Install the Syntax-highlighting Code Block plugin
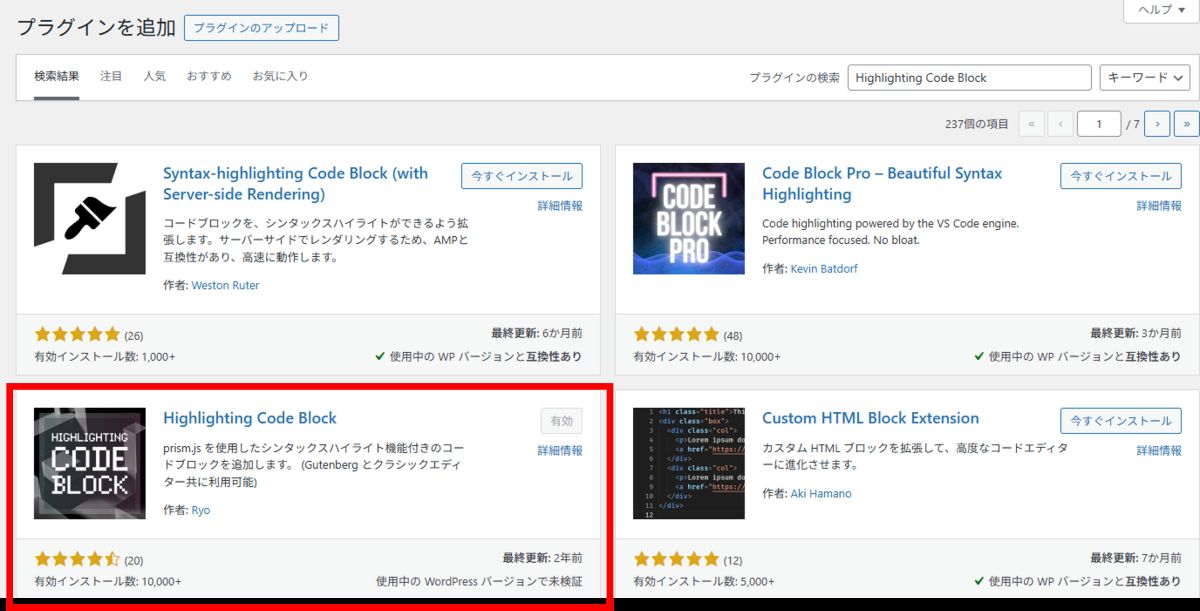 click(x=521, y=176)
